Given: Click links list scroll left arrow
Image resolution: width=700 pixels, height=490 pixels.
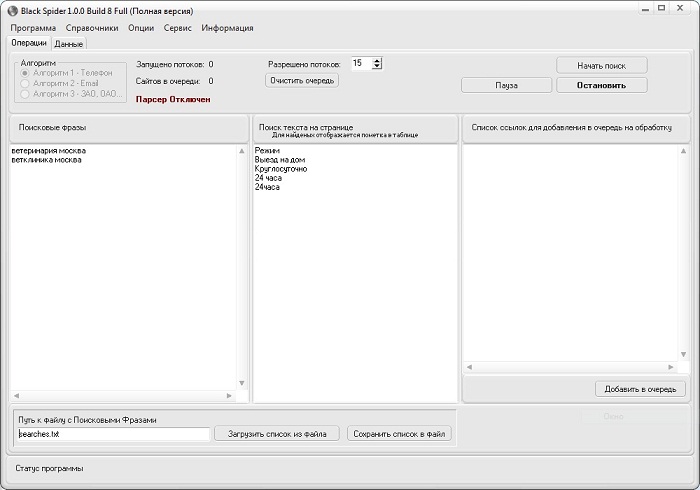Looking at the screenshot, I should (x=469, y=367).
